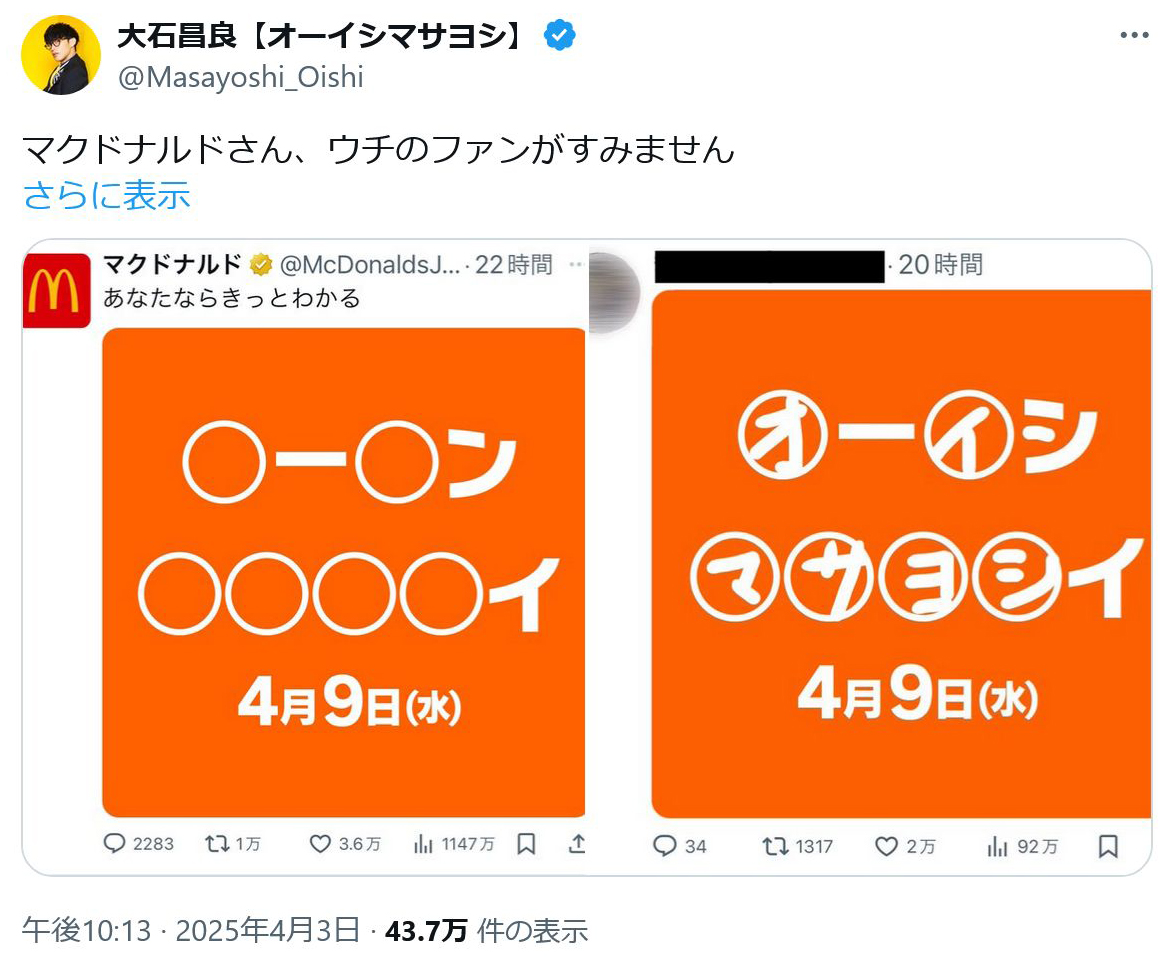Expand the post with さらに表示 link
This screenshot has width=1169, height=964.
(x=107, y=195)
